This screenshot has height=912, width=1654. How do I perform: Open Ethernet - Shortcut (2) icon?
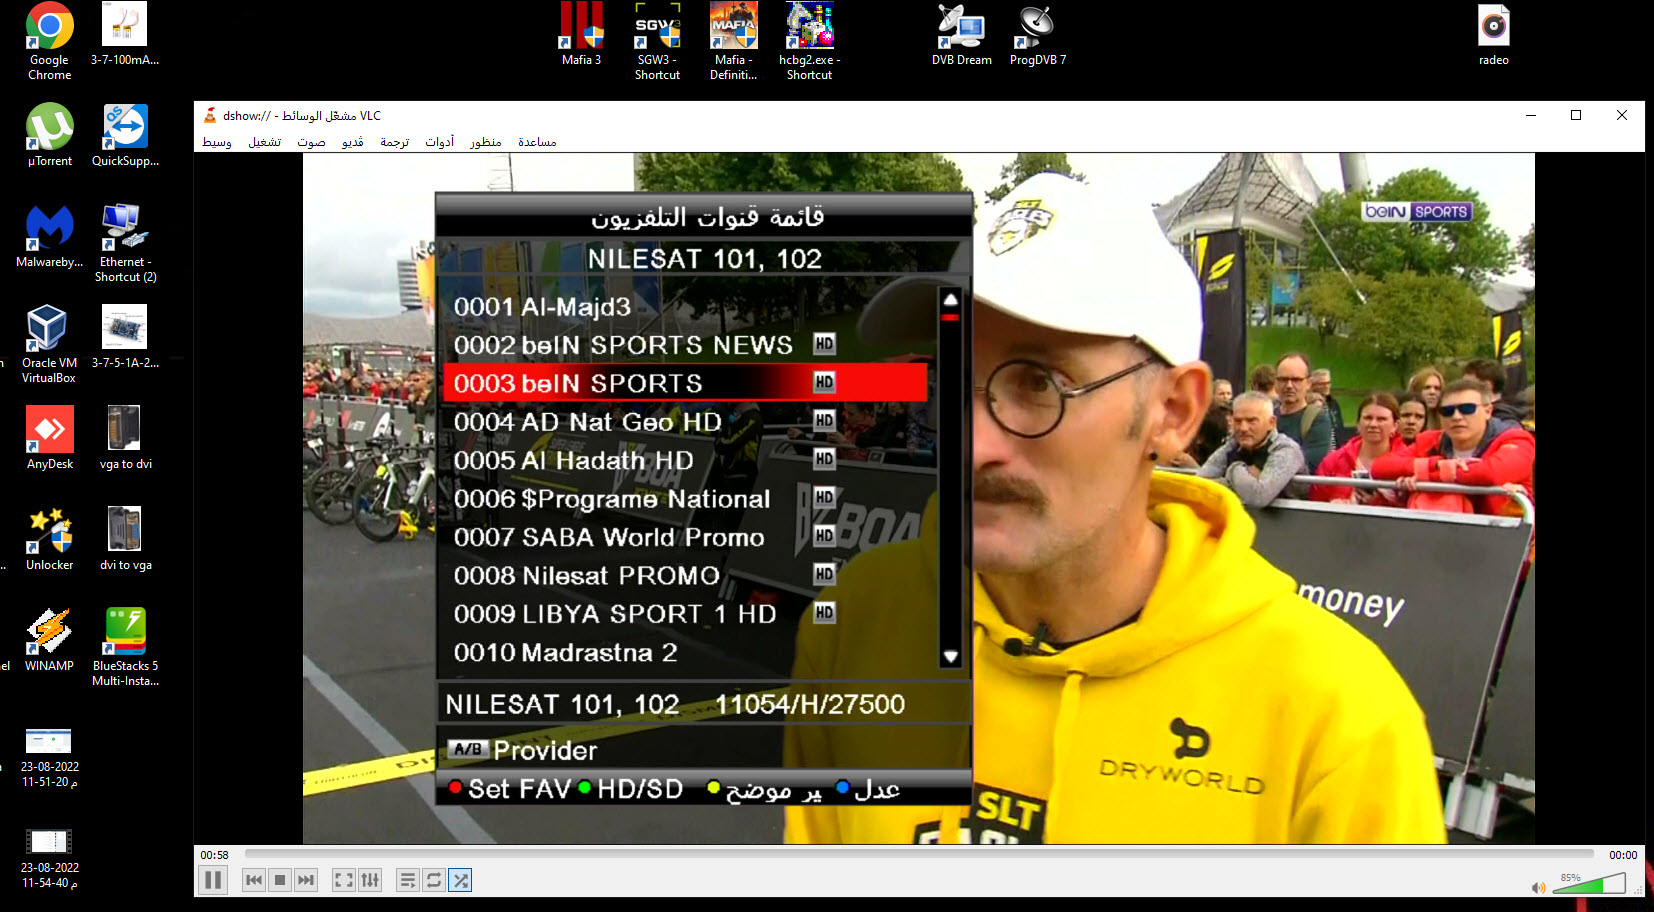pos(125,243)
